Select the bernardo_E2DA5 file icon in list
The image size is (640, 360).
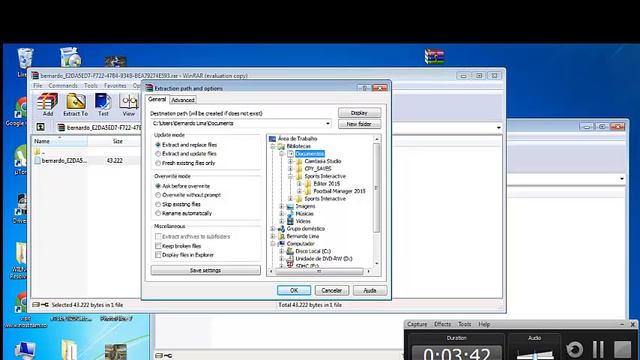(38, 161)
